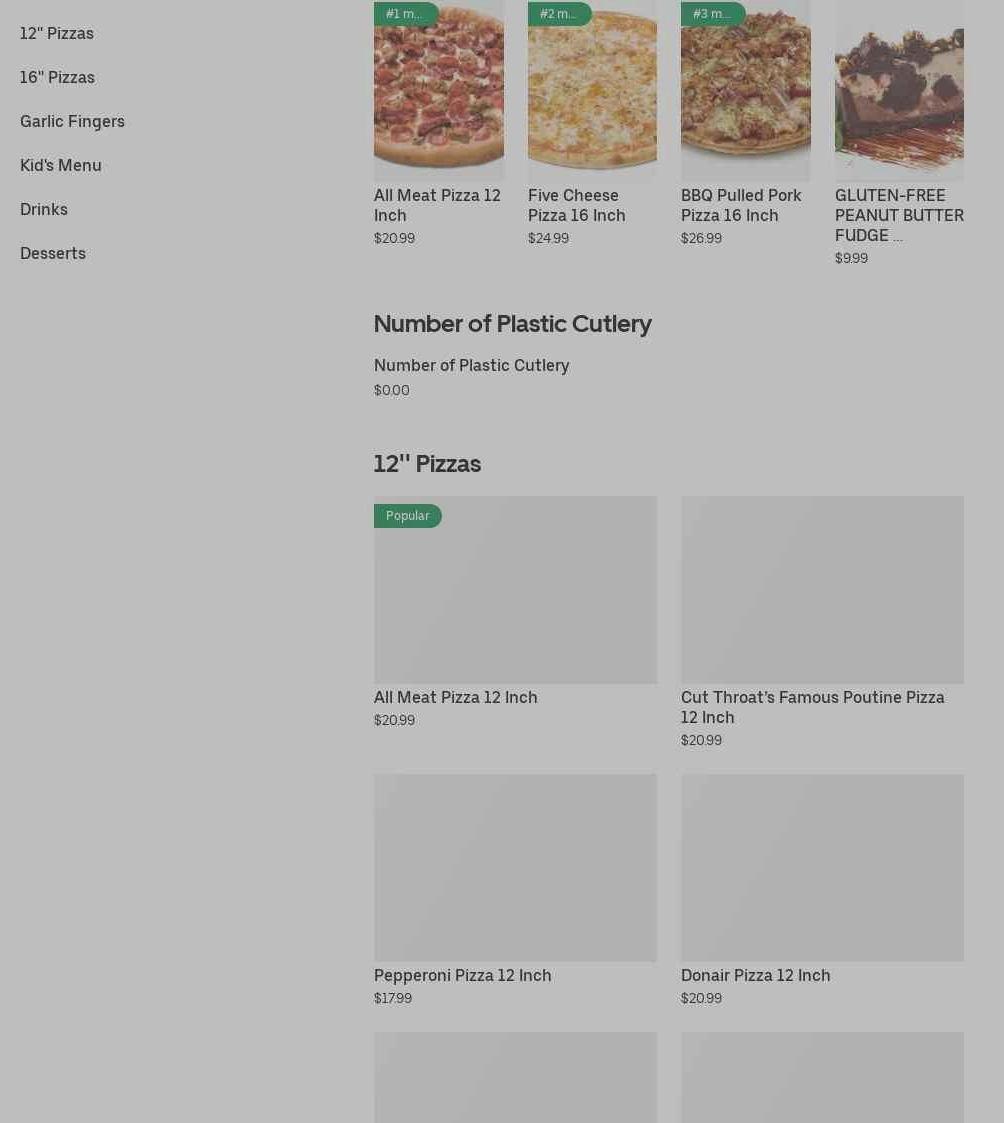
Task: Click GLUTEN-FREE PEANUT BUTTER FUDGE title
Action: (899, 215)
